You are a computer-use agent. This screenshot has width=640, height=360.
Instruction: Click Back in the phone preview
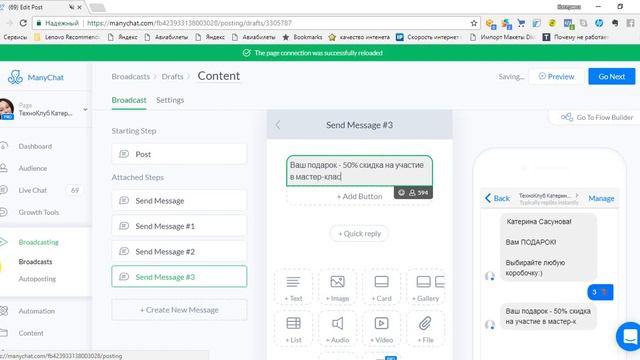tap(497, 198)
